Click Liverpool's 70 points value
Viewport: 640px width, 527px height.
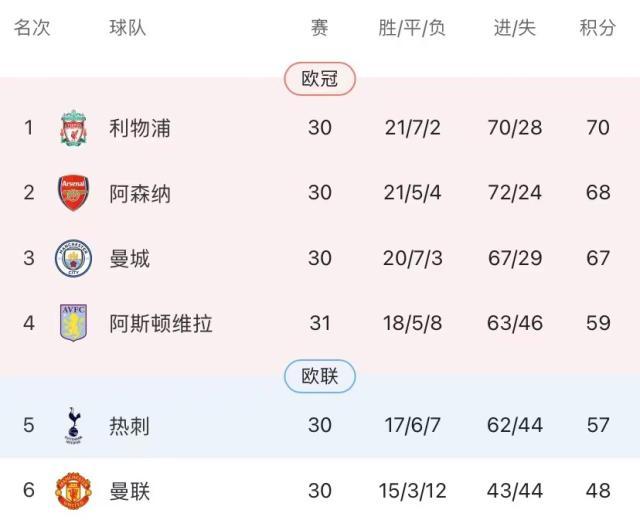click(598, 128)
